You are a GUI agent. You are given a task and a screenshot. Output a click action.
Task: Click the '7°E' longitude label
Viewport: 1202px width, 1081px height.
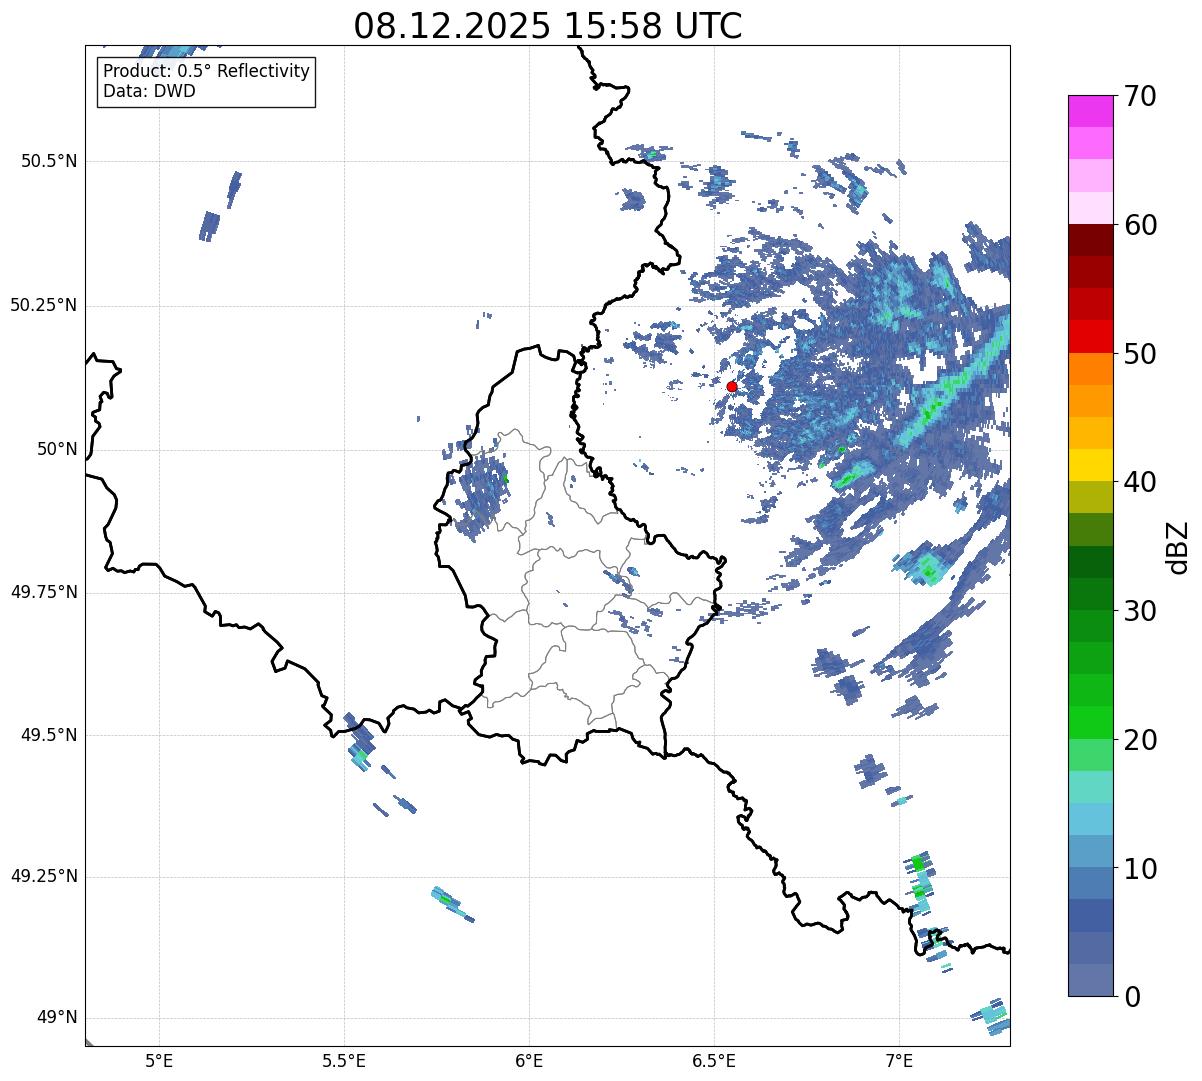pyautogui.click(x=899, y=1061)
